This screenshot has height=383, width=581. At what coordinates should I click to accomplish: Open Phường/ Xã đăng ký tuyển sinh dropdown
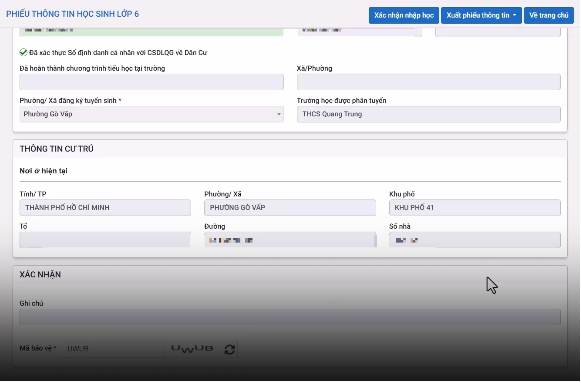click(152, 114)
